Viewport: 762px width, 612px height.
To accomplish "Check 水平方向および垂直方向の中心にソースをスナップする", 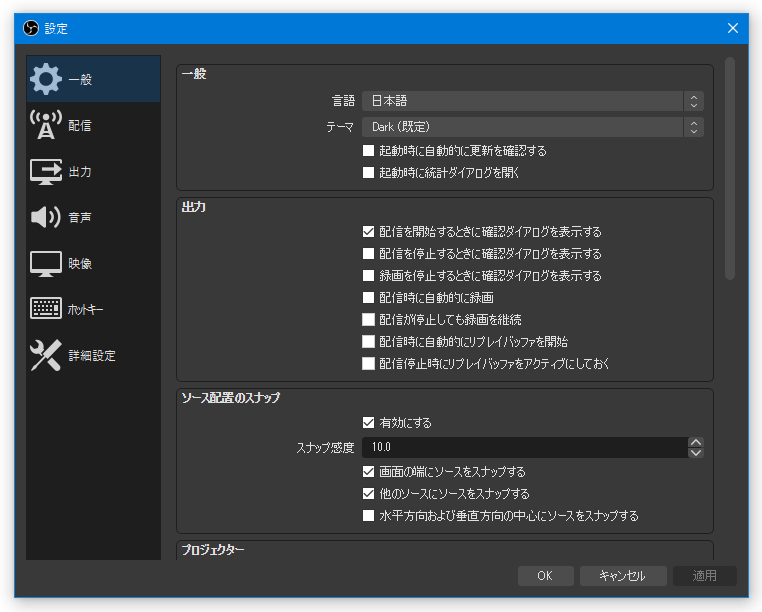I will [x=368, y=515].
